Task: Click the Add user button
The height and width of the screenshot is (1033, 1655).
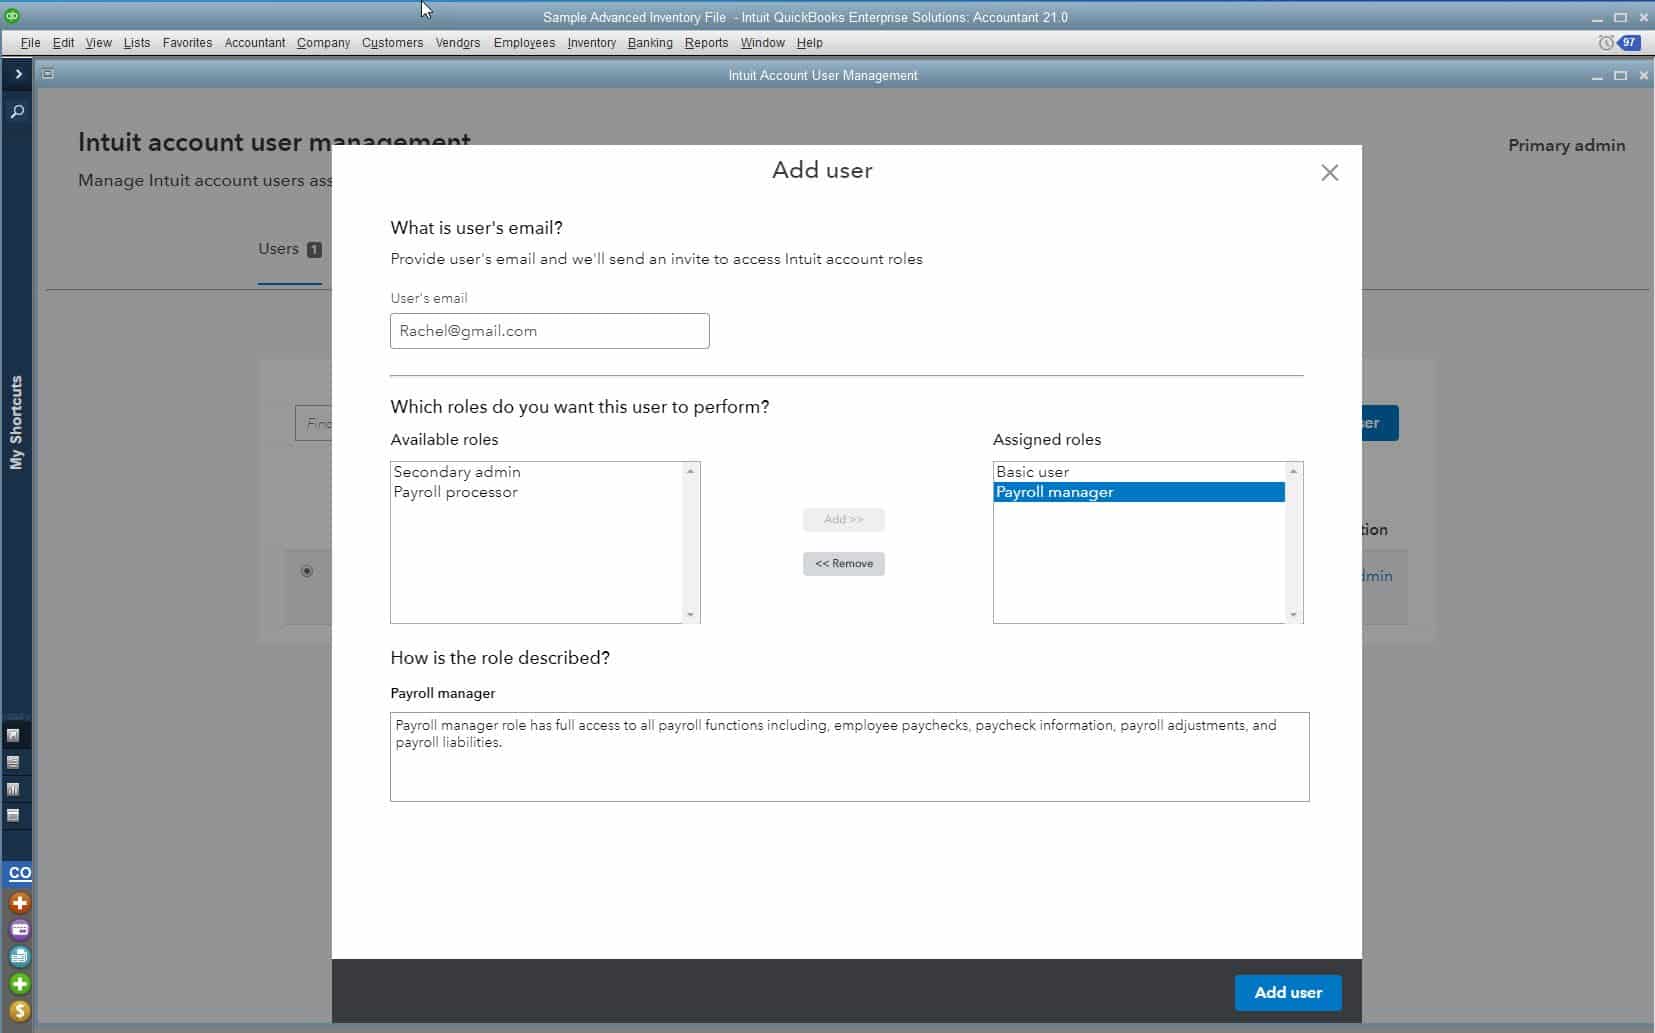Action: click(x=1288, y=993)
